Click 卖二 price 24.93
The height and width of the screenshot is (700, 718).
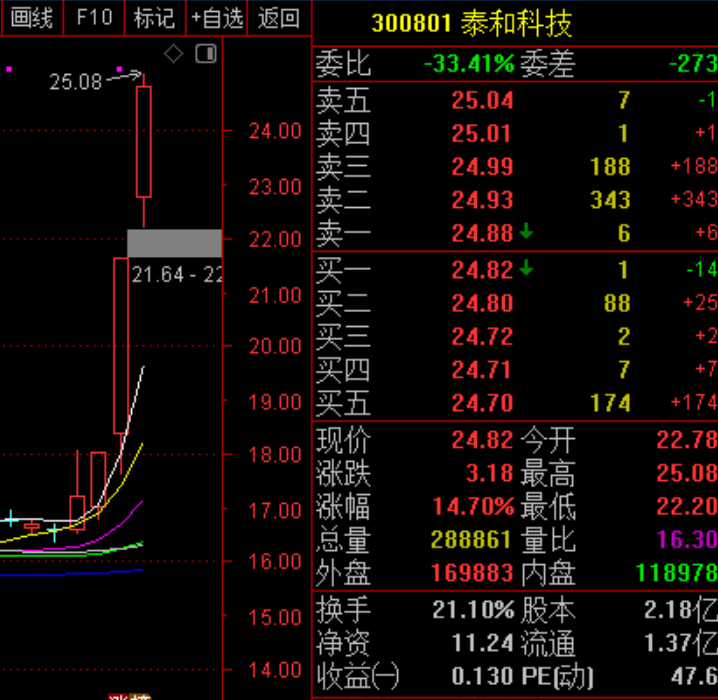[482, 200]
